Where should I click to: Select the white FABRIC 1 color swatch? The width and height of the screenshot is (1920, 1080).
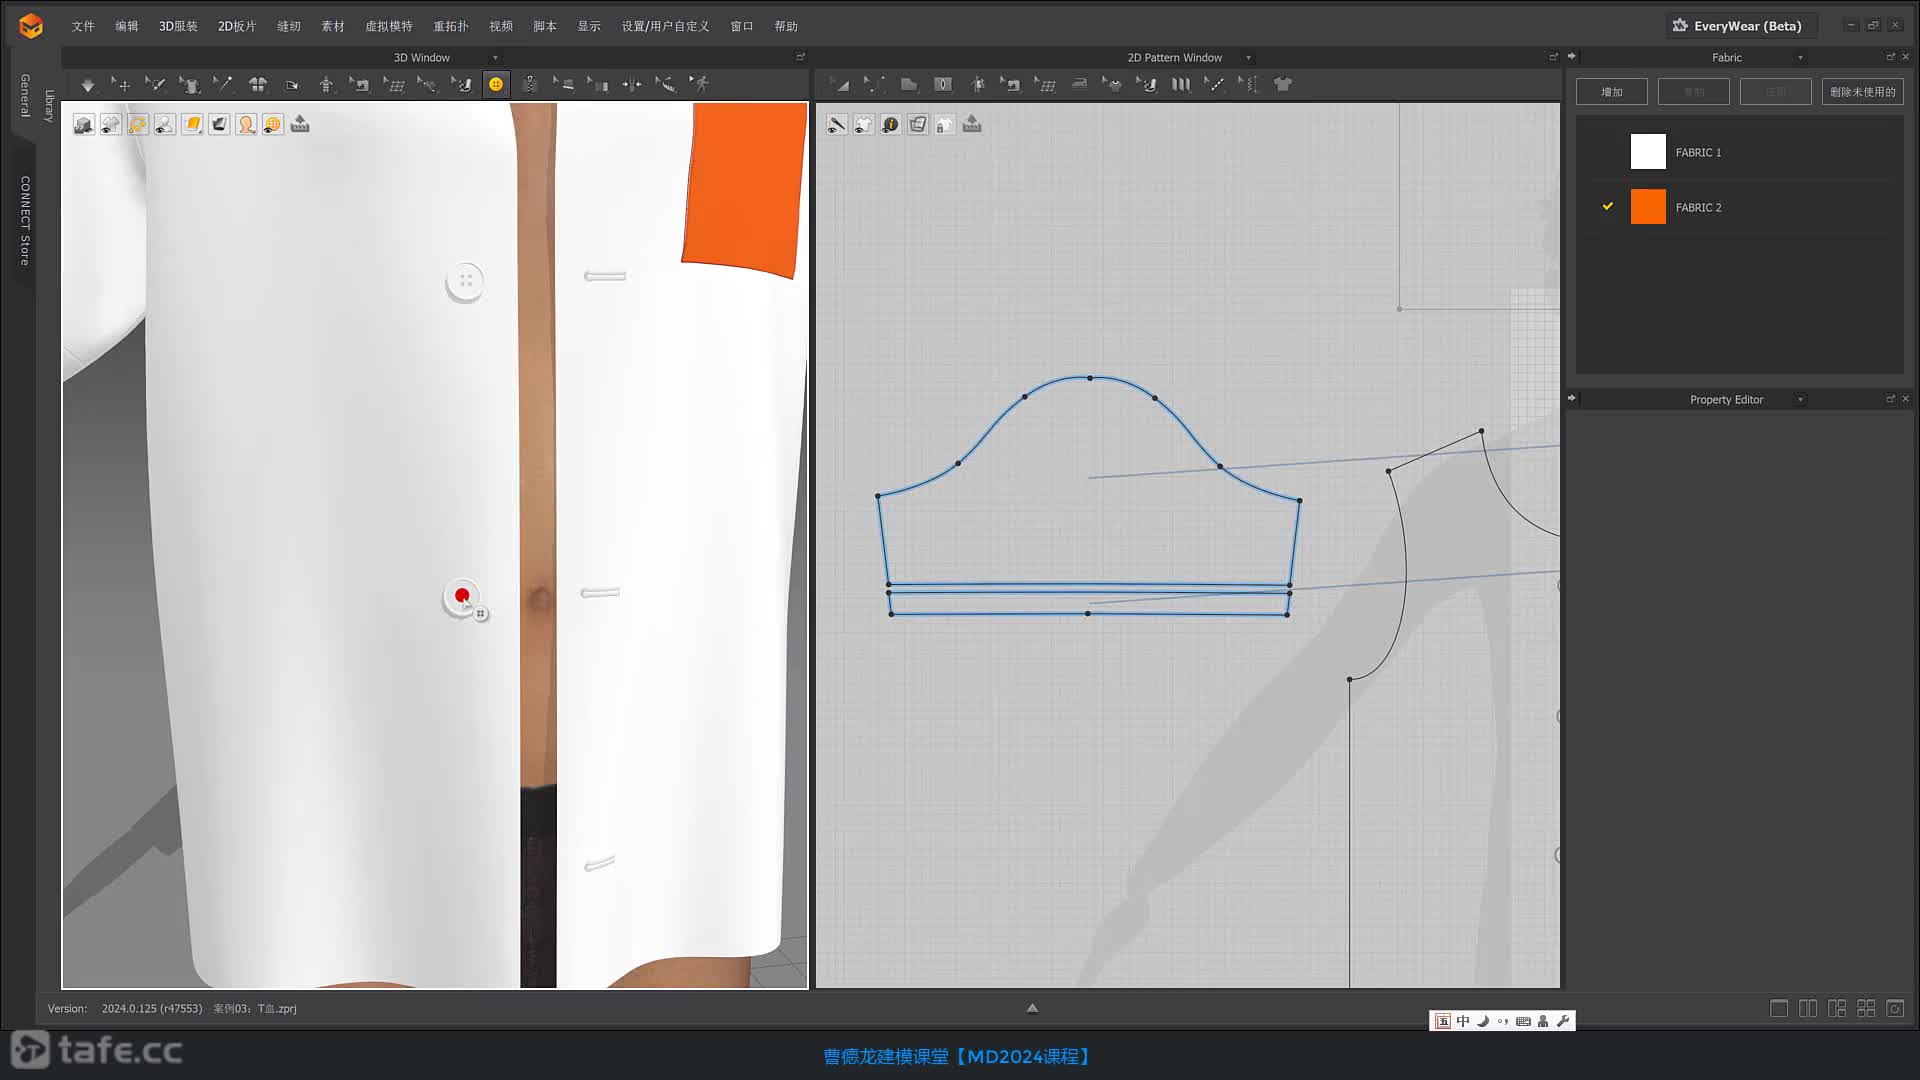click(1648, 152)
